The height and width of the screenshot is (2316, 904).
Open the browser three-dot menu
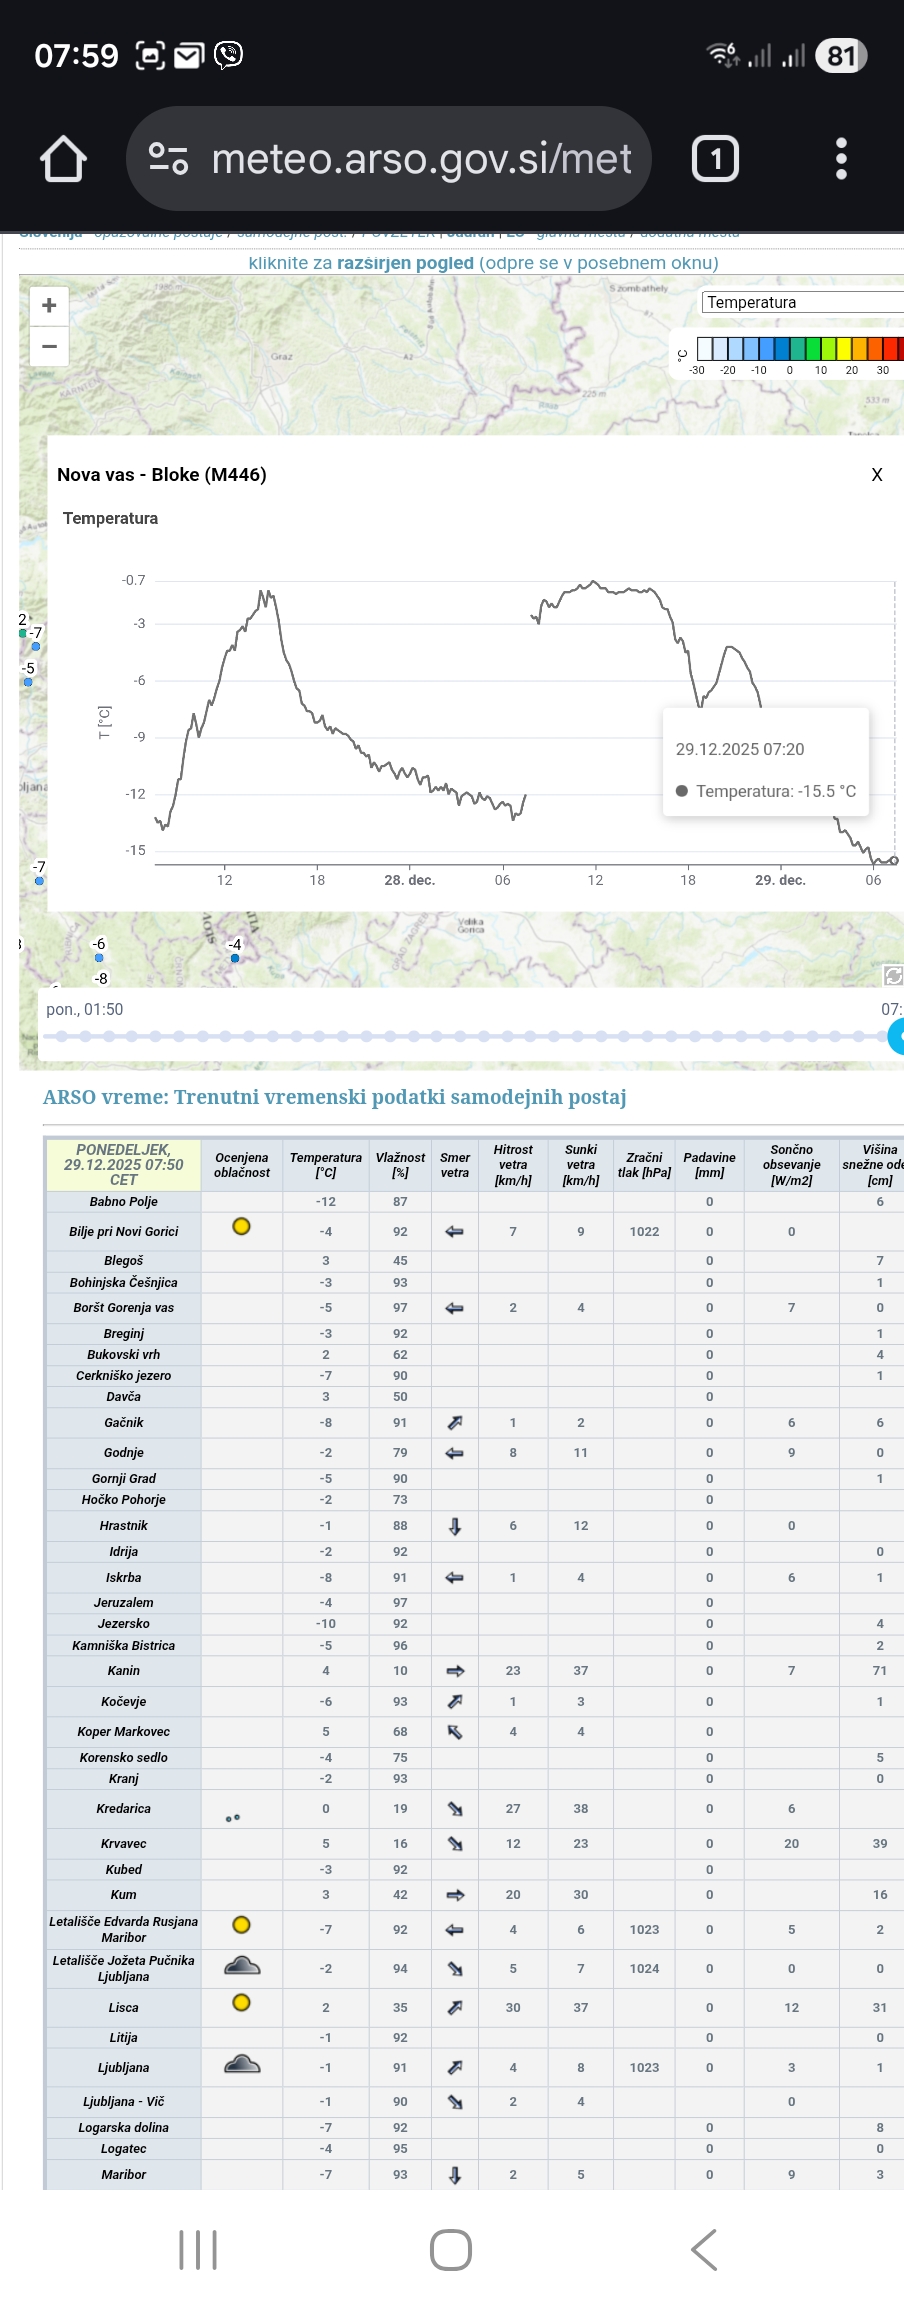841,159
